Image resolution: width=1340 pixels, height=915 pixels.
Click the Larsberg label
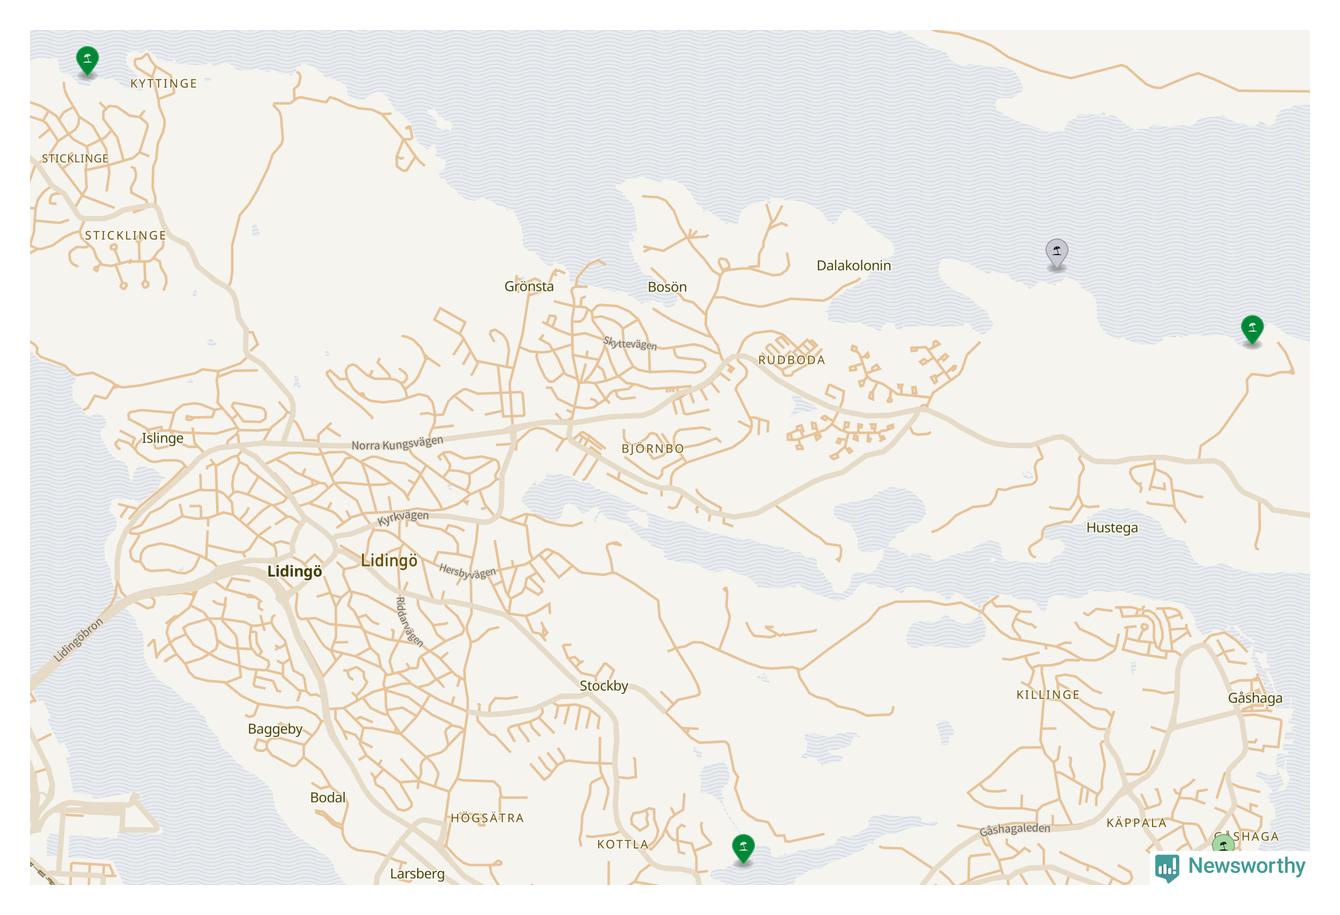tap(417, 874)
